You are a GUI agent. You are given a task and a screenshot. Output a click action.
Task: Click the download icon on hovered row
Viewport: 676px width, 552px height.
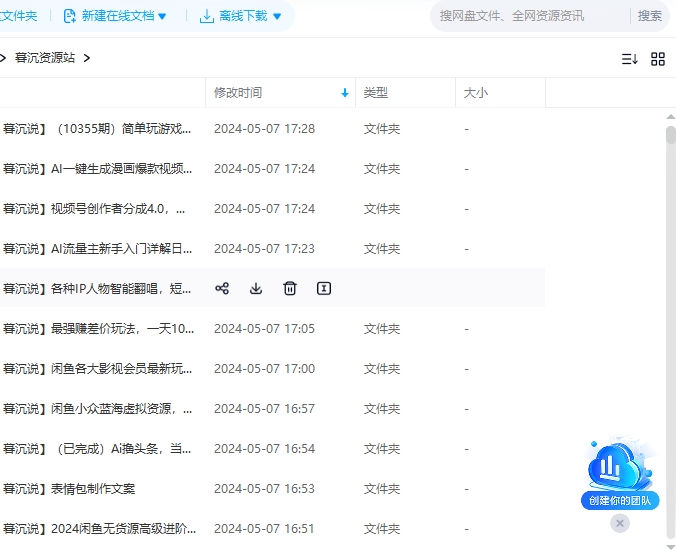tap(256, 289)
